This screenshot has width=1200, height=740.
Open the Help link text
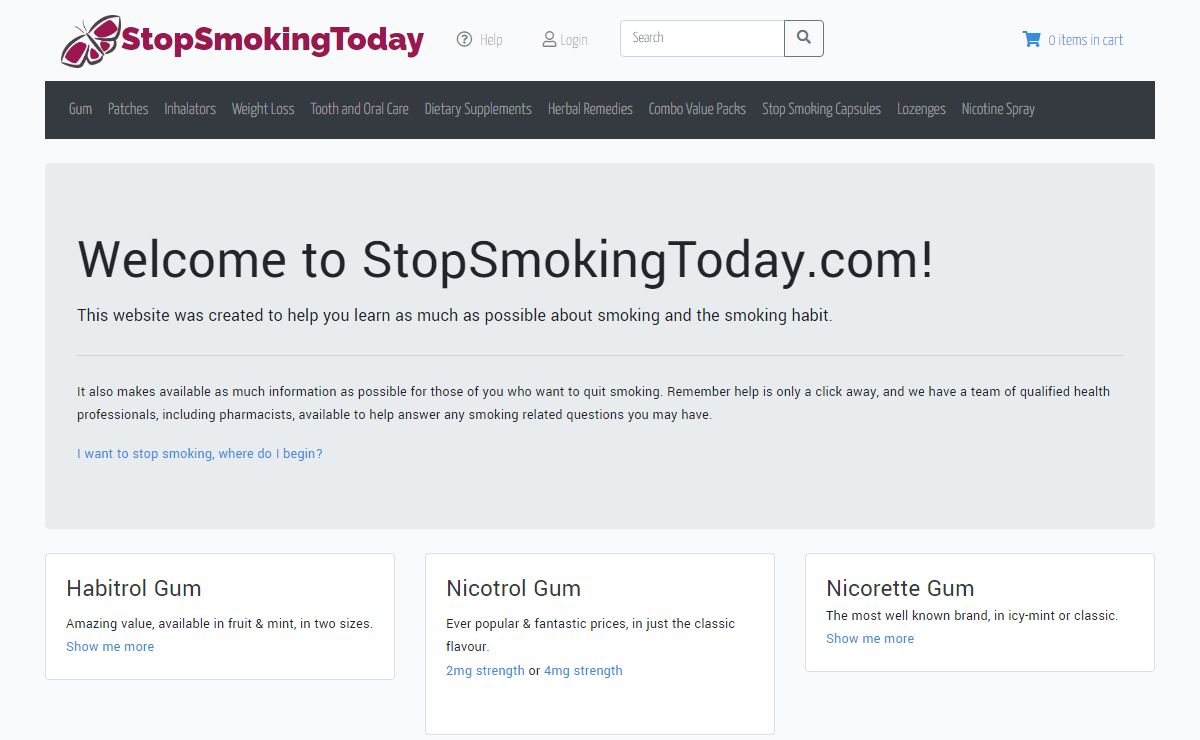[x=491, y=40]
